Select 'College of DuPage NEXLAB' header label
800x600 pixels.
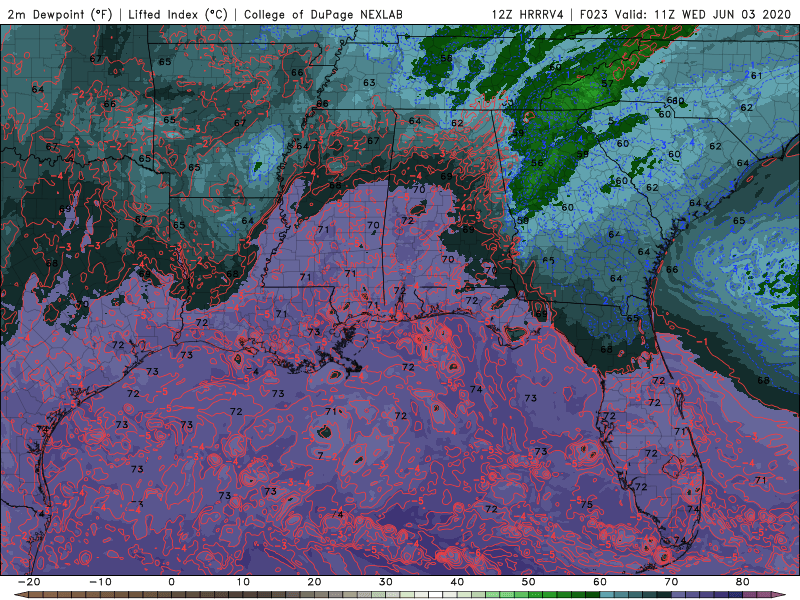point(323,14)
